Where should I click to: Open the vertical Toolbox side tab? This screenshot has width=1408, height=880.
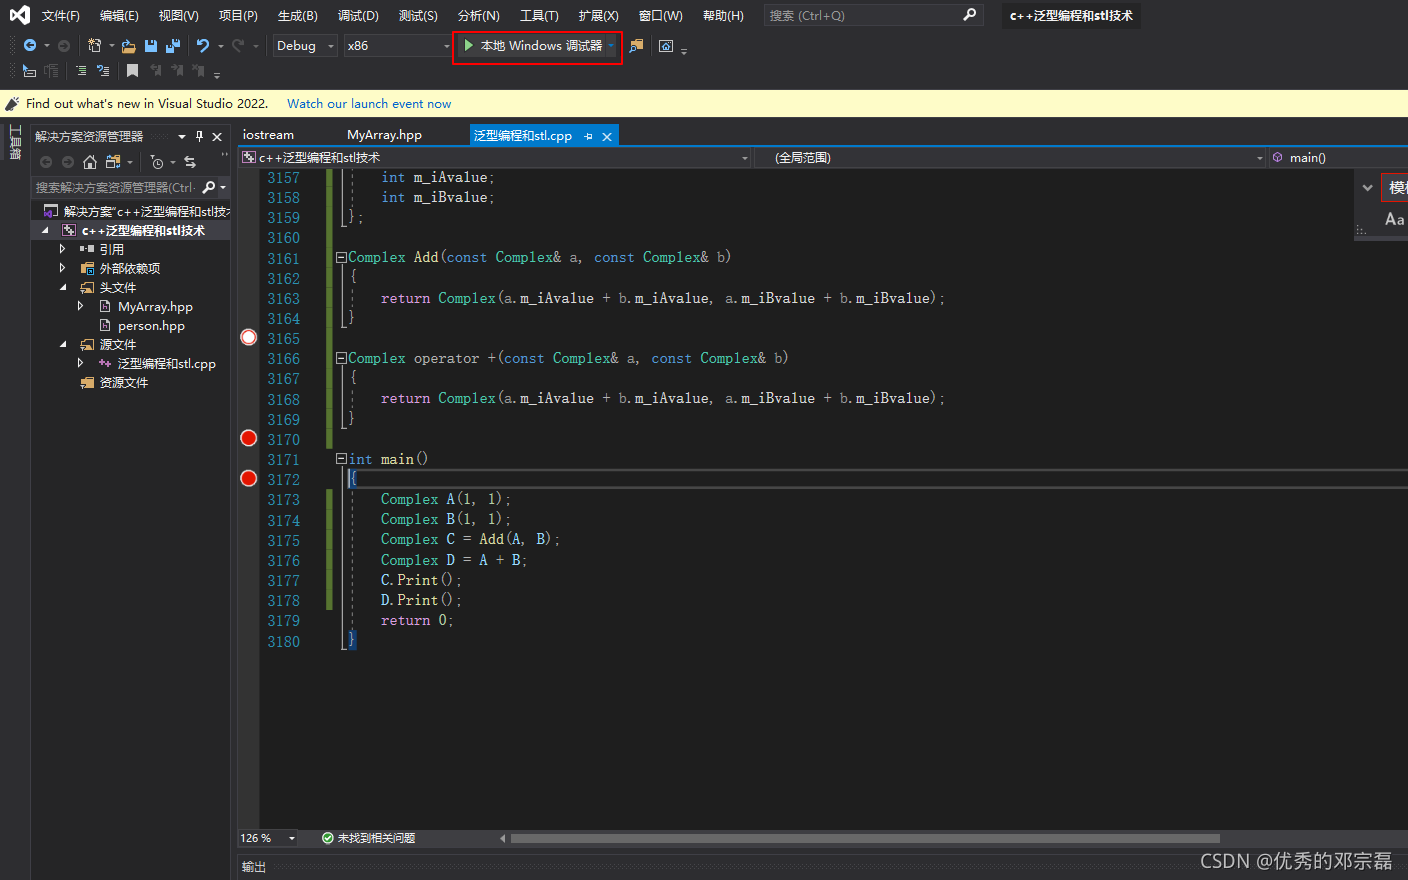(x=15, y=142)
